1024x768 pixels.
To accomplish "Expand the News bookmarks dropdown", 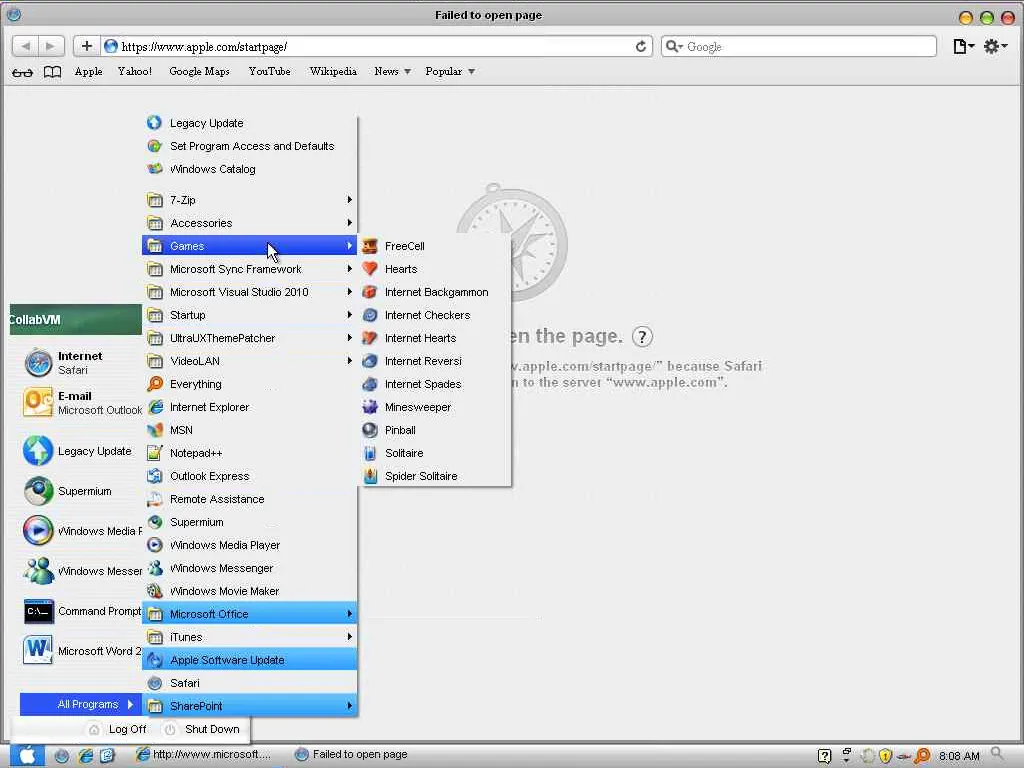I will [392, 71].
